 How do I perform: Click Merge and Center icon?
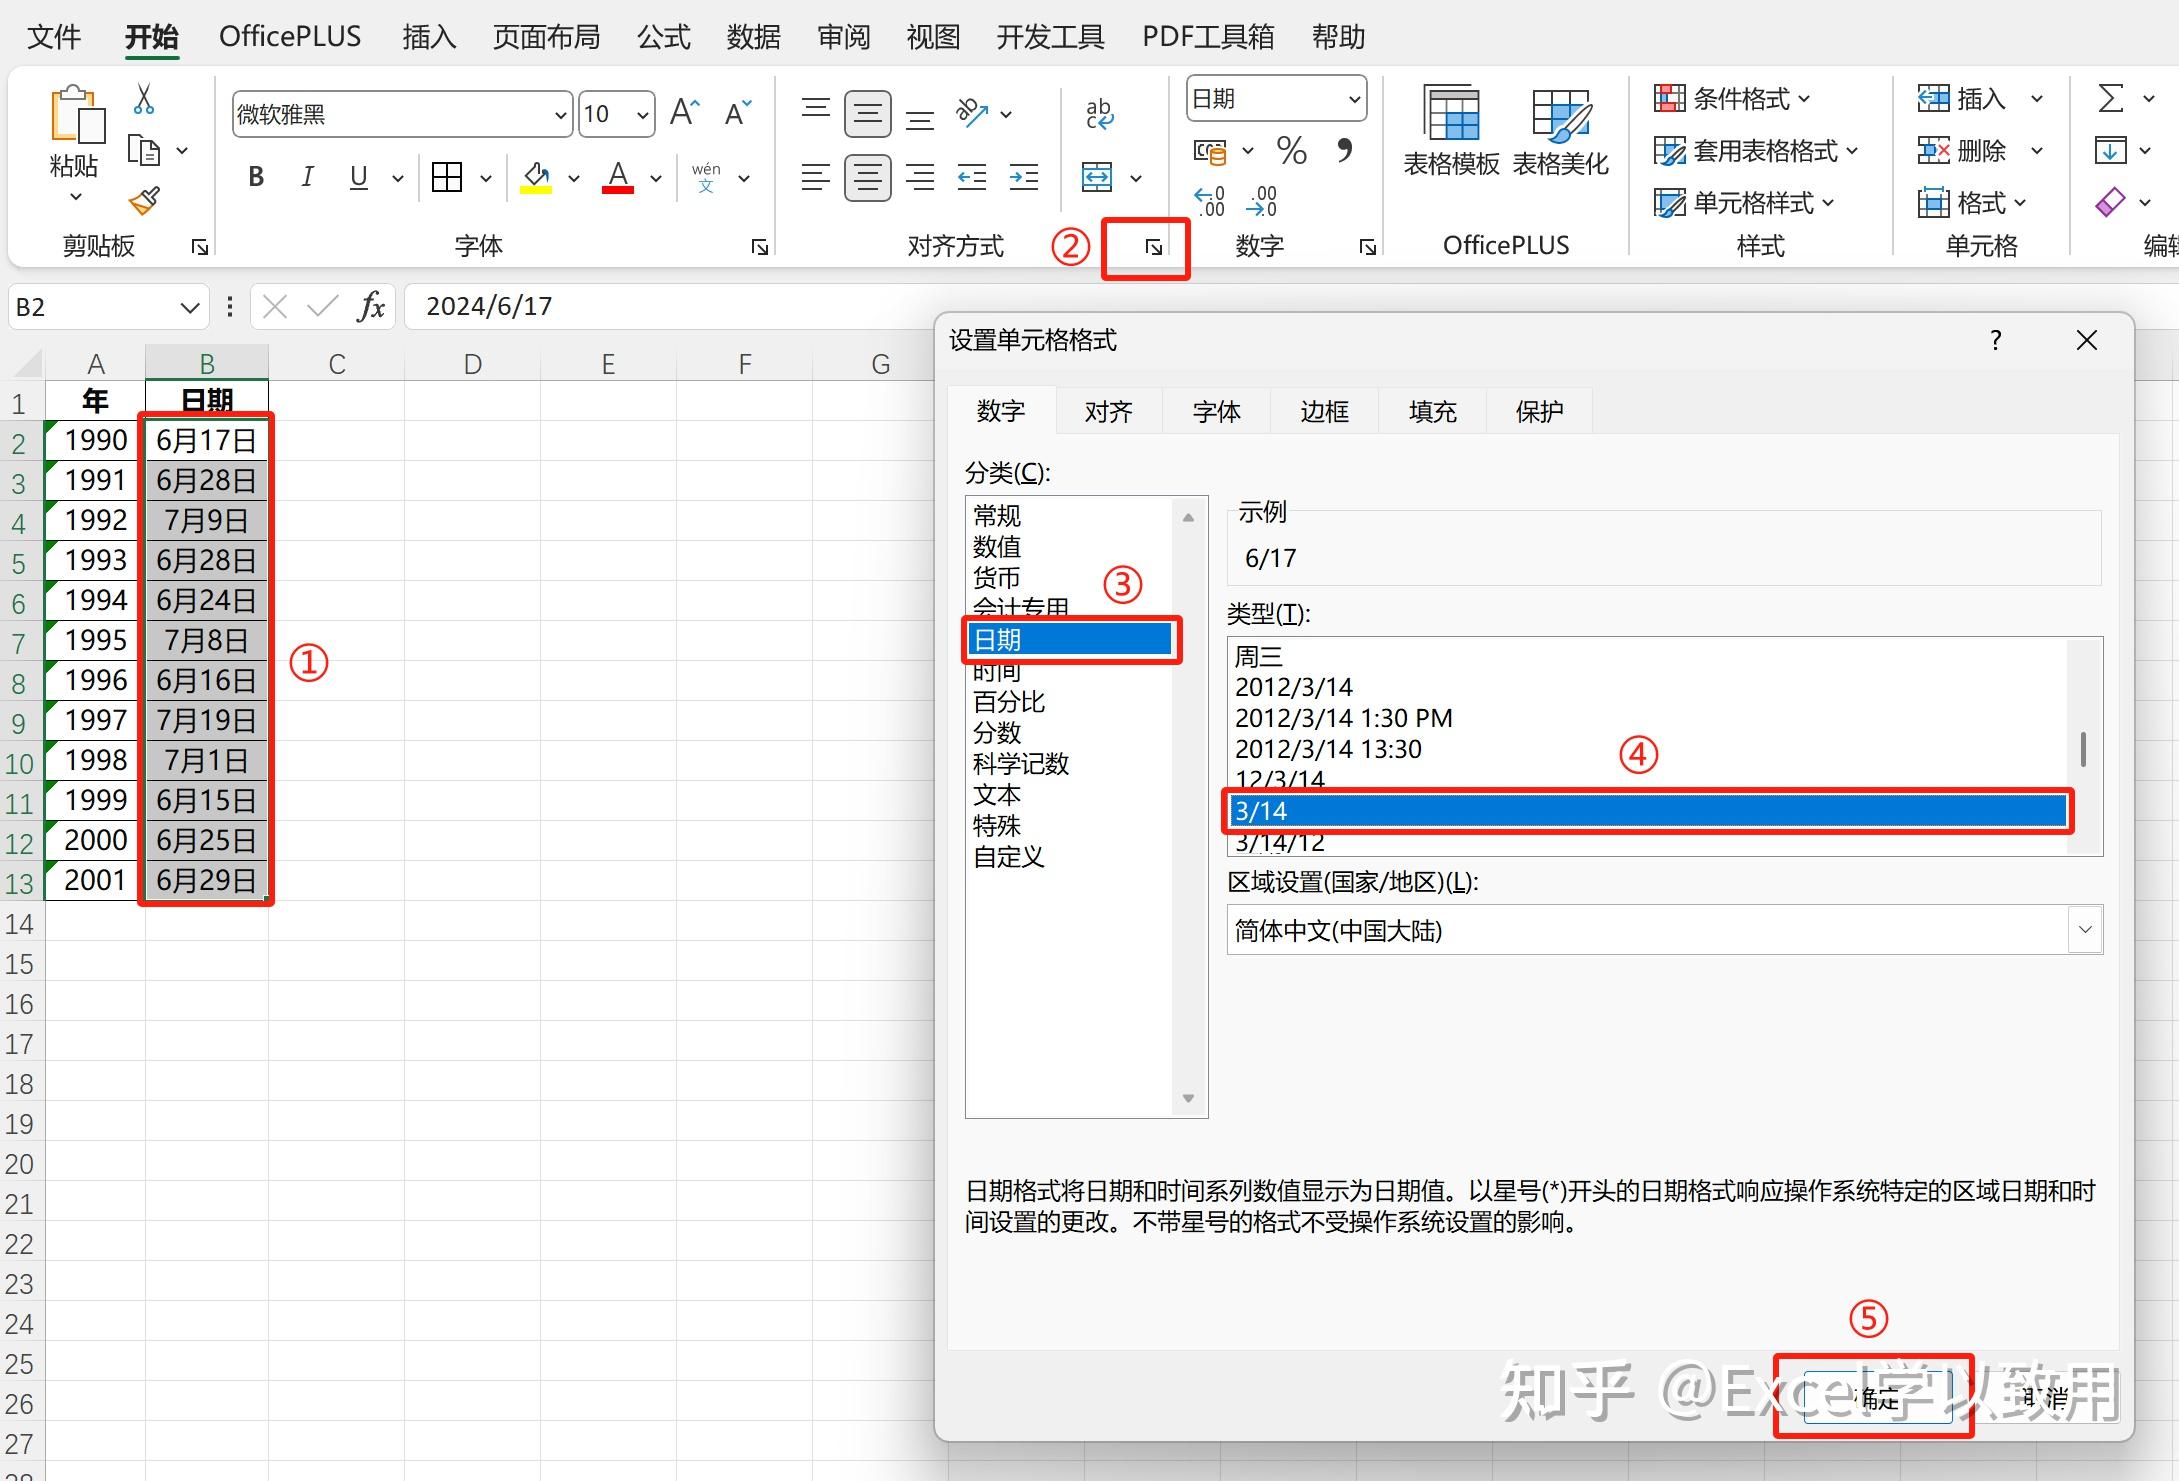[x=1097, y=178]
